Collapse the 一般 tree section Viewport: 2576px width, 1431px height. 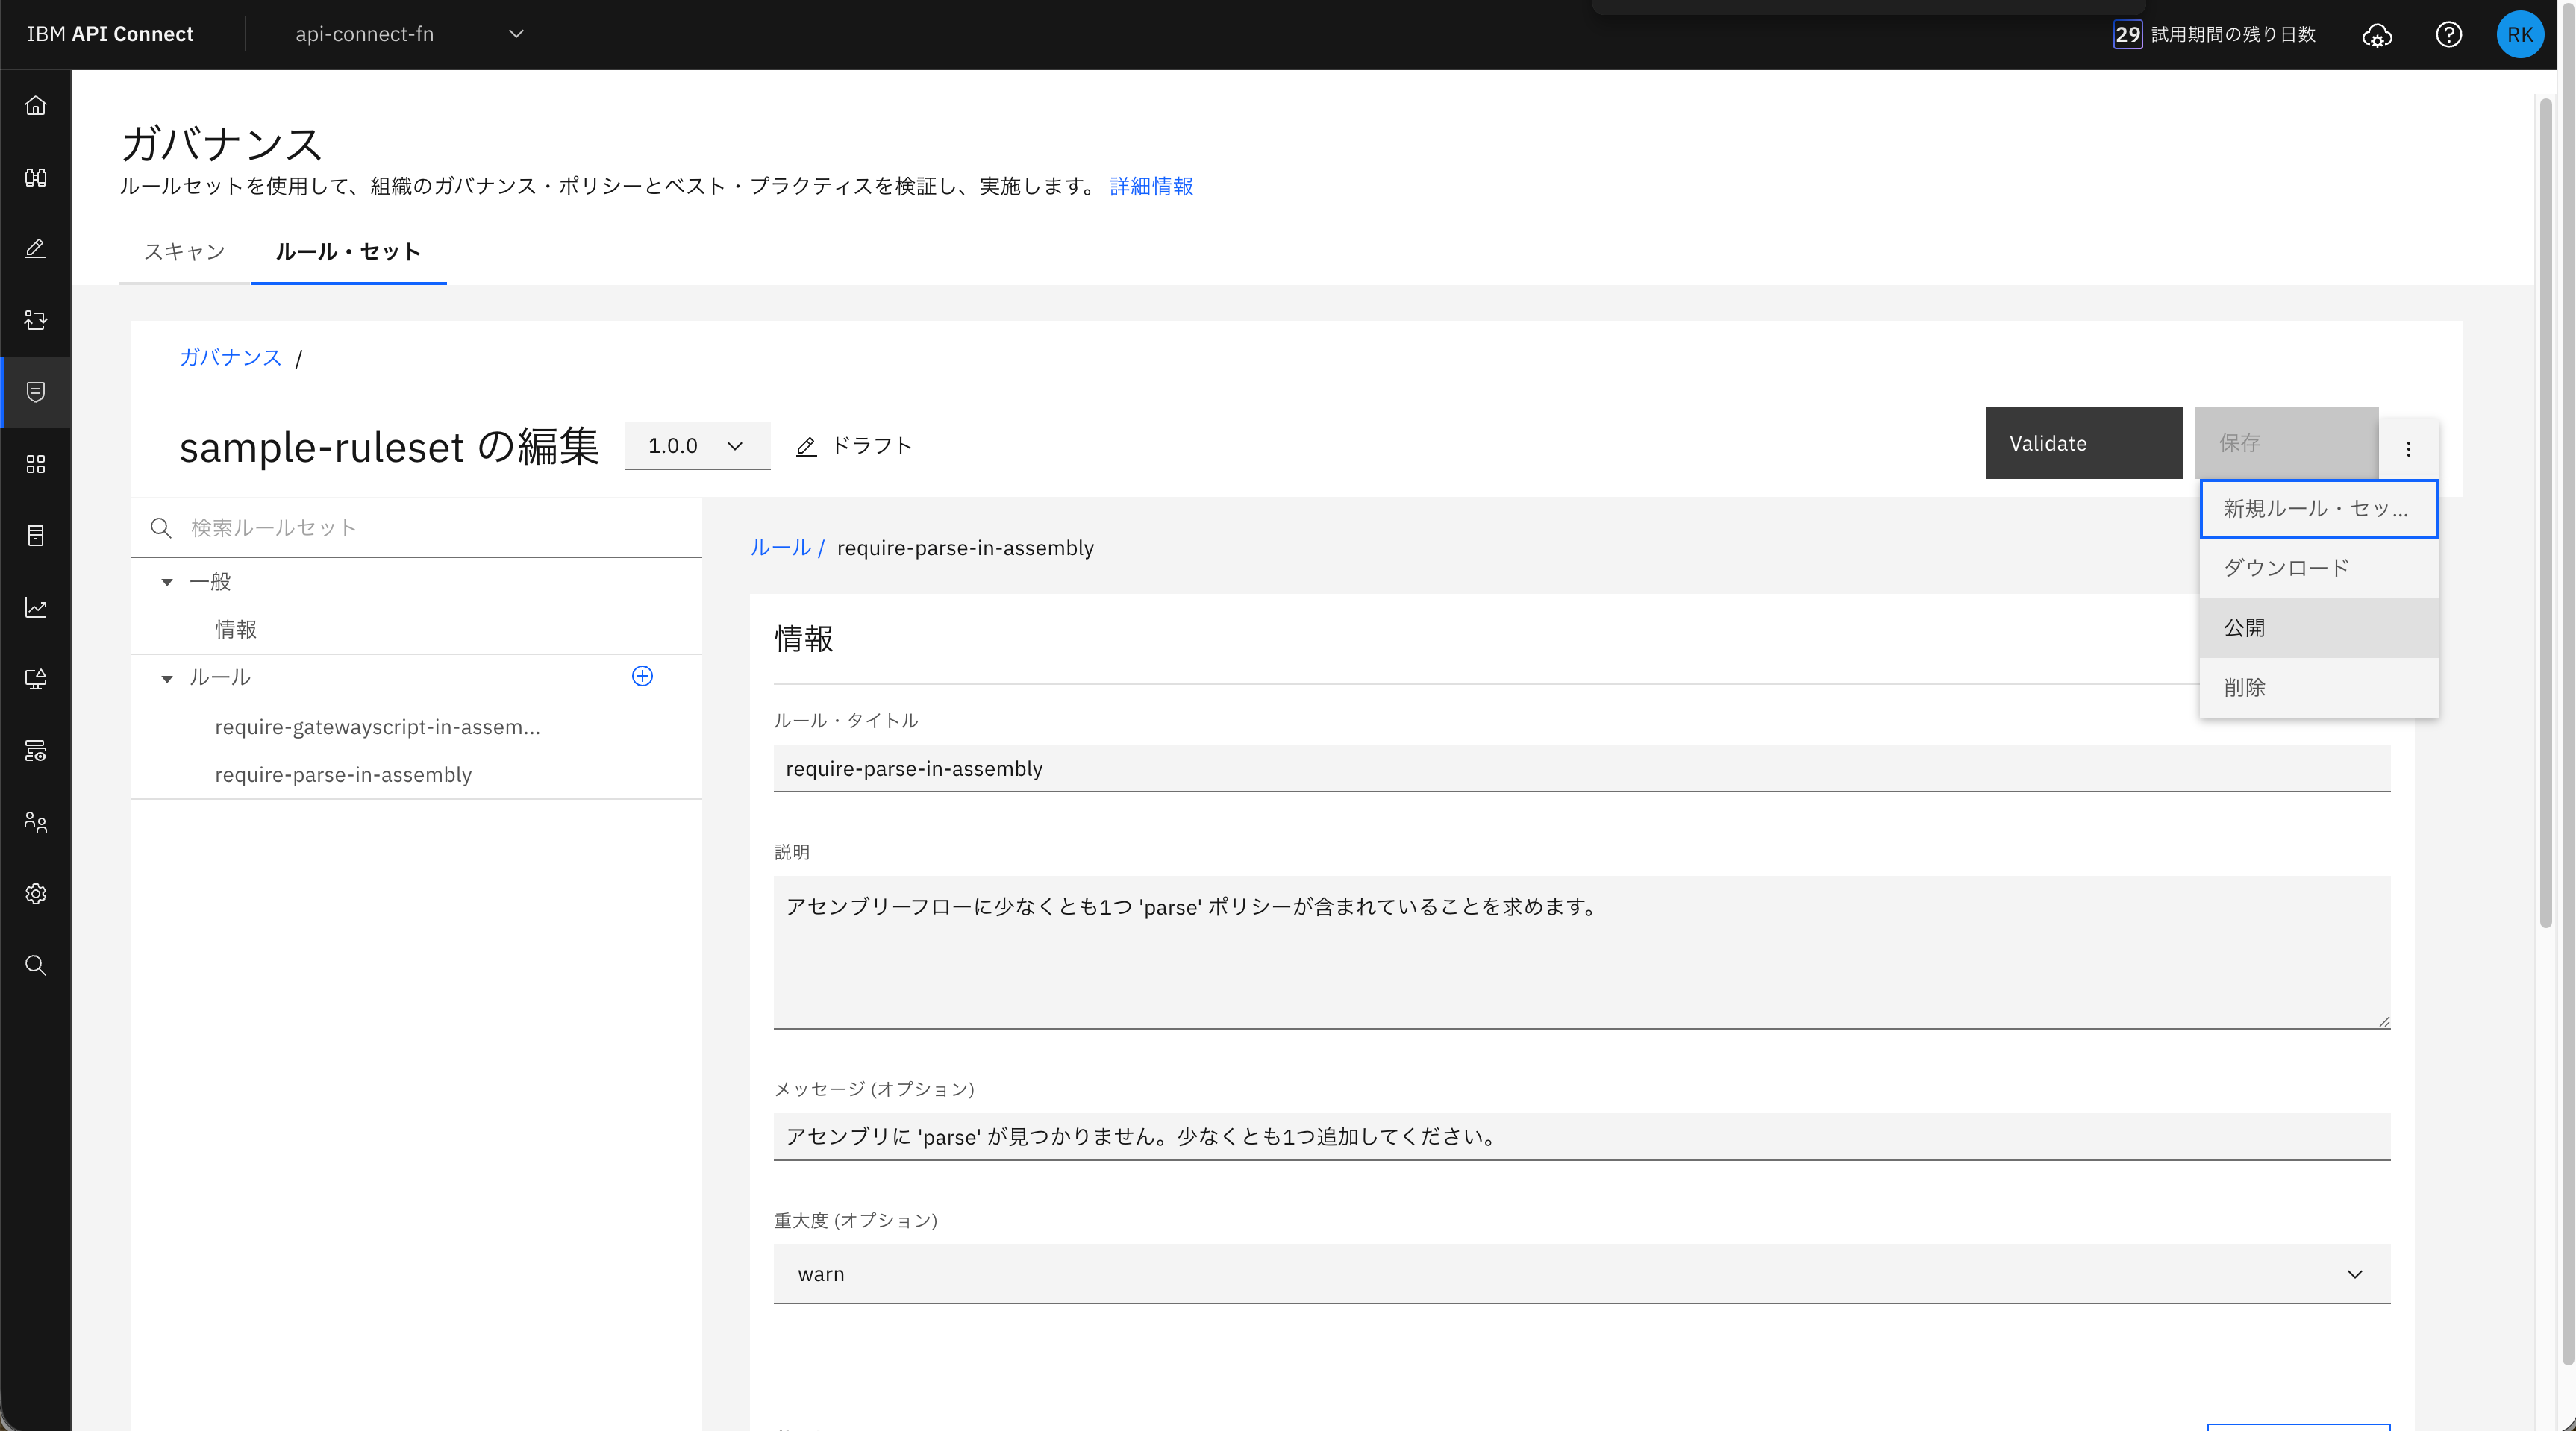[x=167, y=582]
